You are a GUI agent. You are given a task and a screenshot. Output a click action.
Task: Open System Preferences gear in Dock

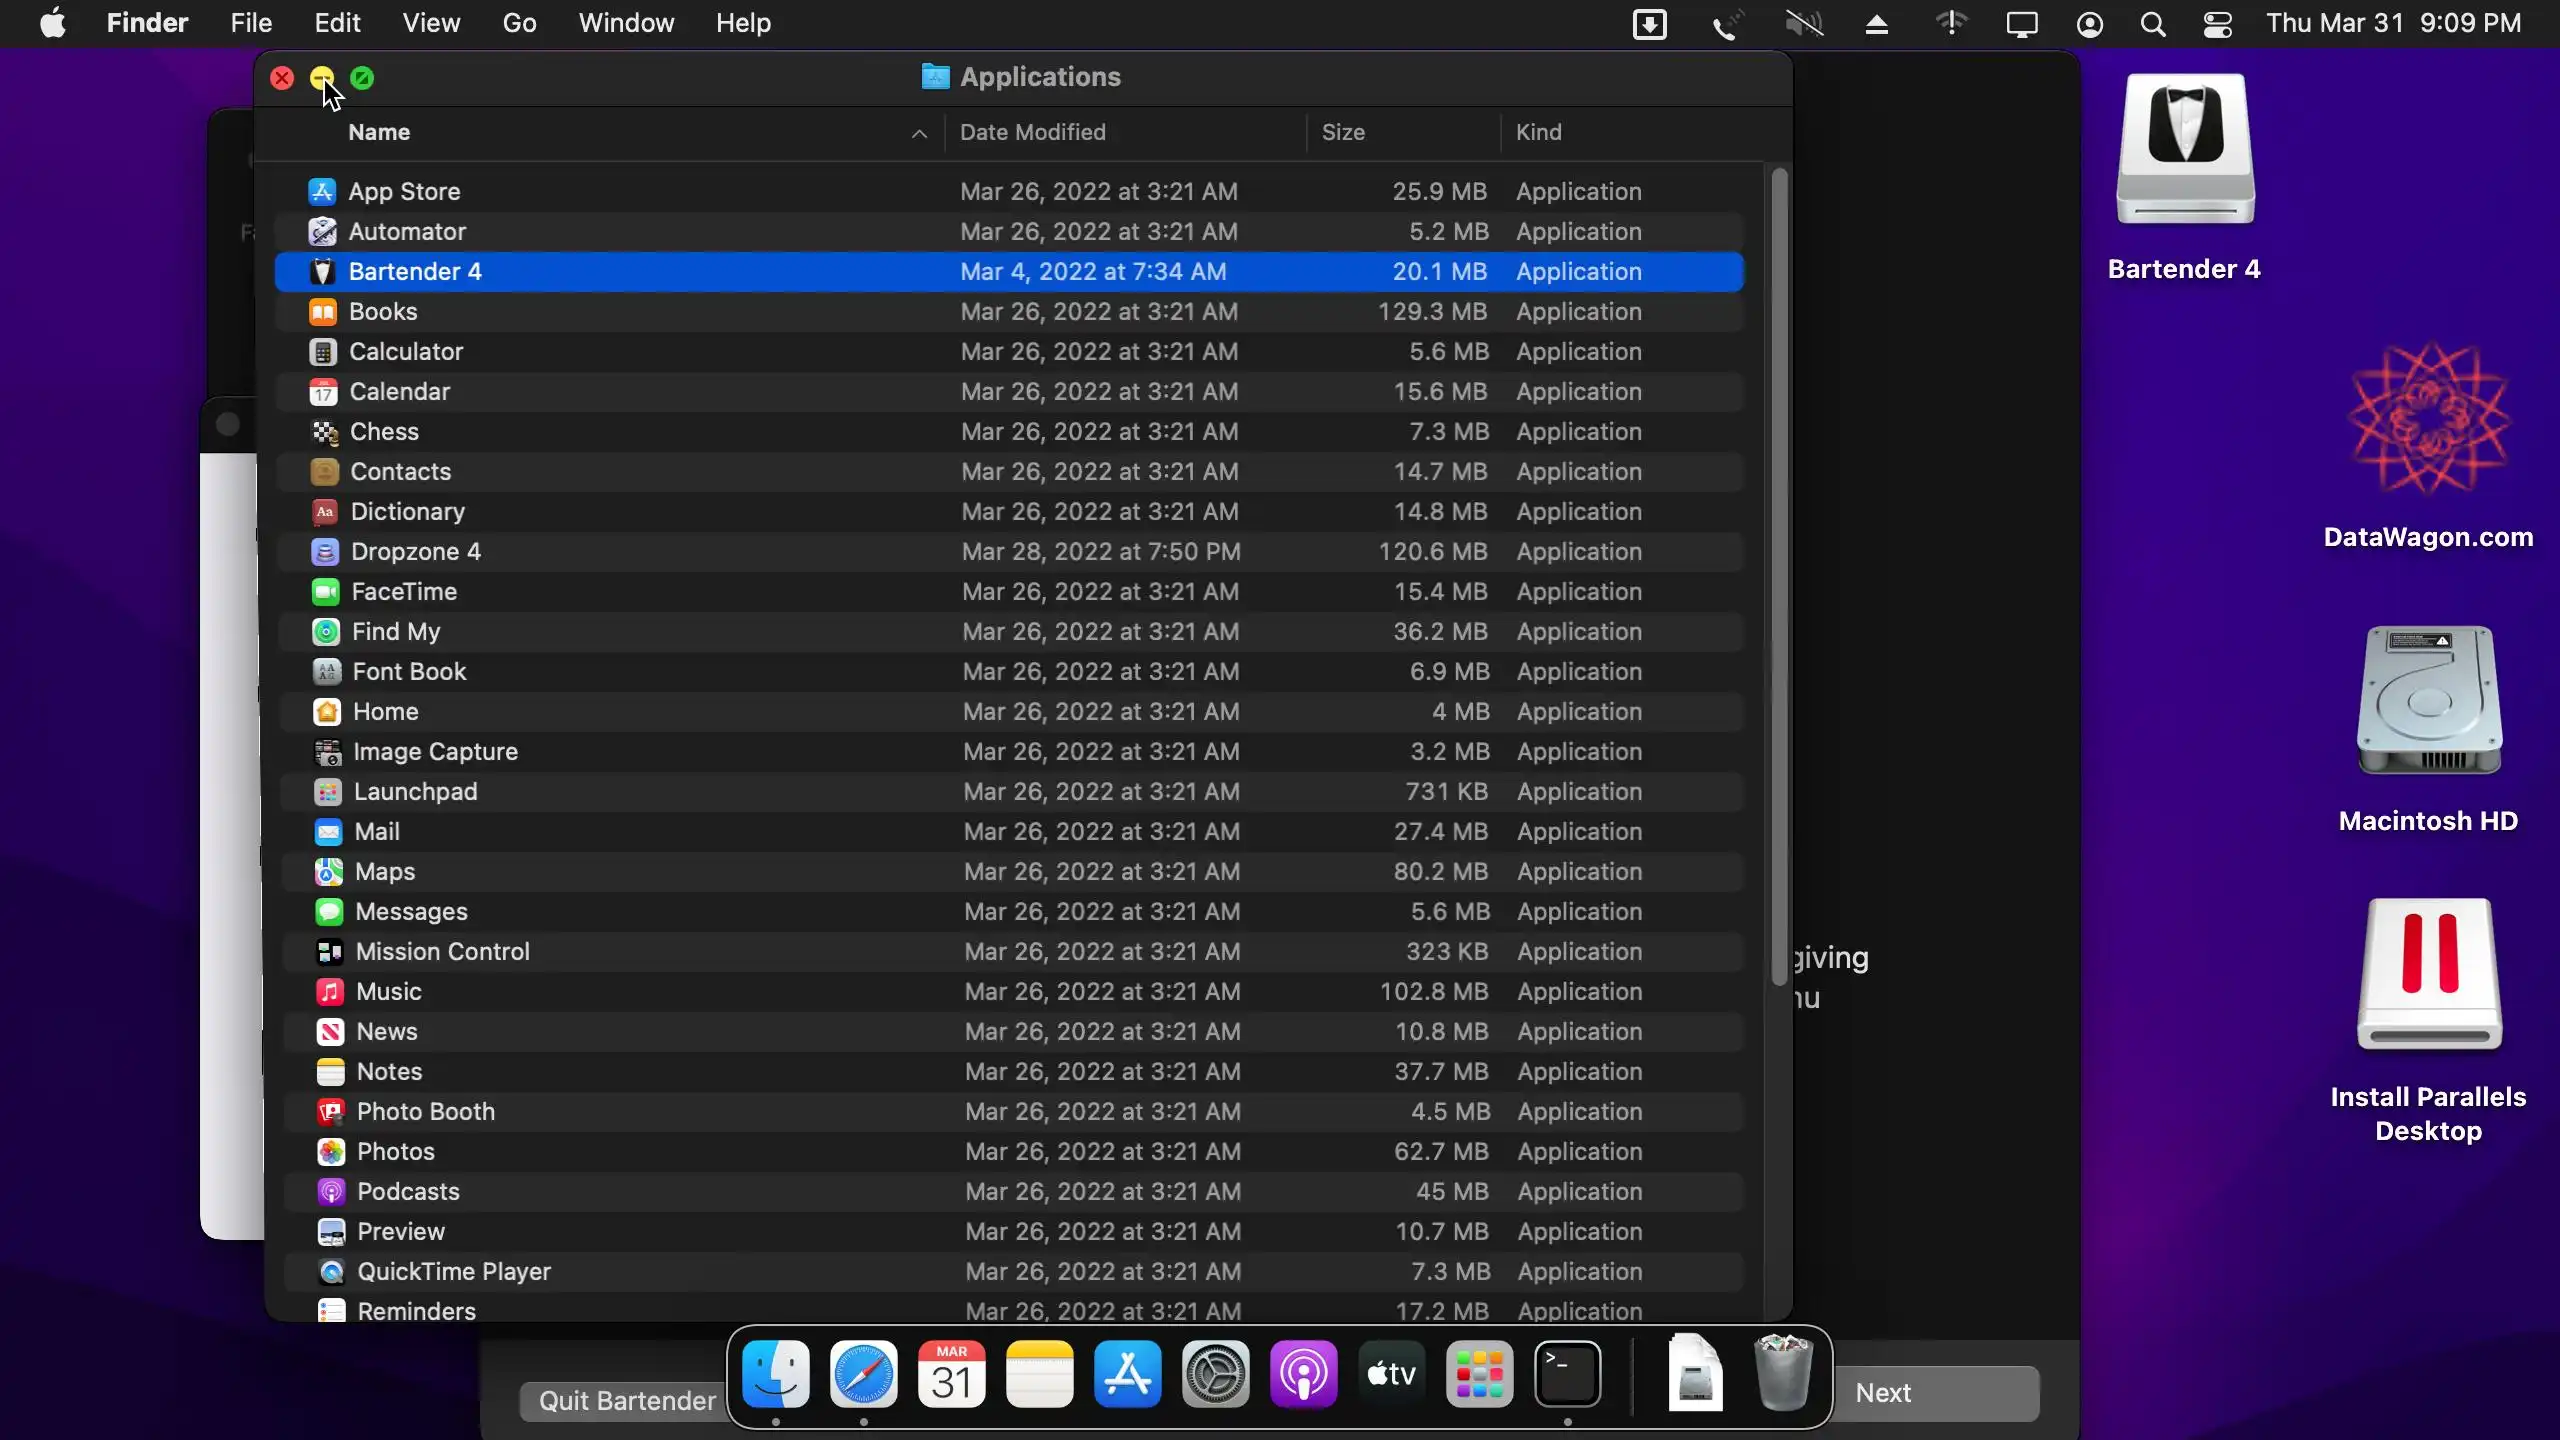click(1215, 1375)
